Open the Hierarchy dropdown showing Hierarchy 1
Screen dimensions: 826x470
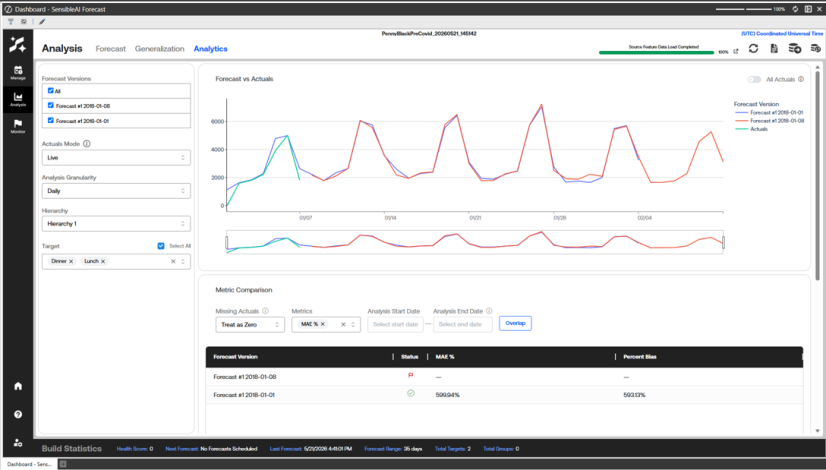click(116, 224)
